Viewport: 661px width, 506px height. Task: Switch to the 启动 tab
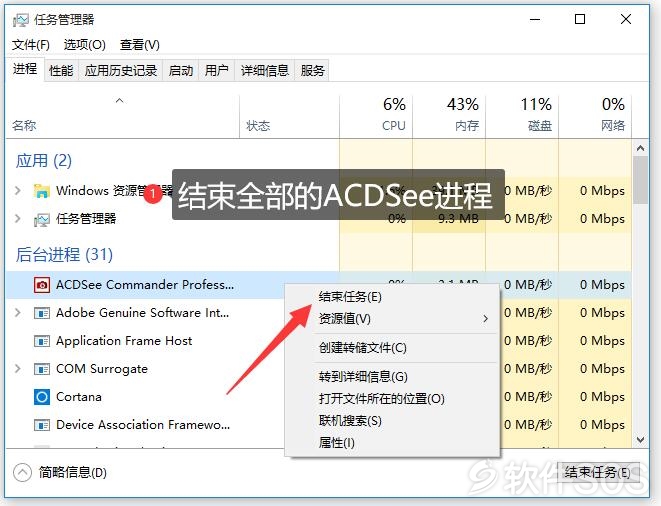[x=181, y=70]
